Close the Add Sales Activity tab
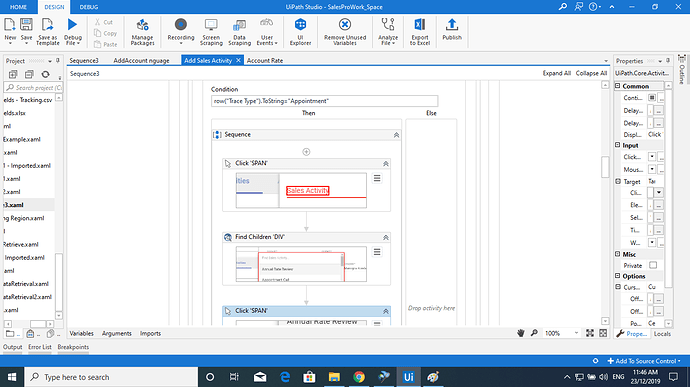 click(x=238, y=60)
